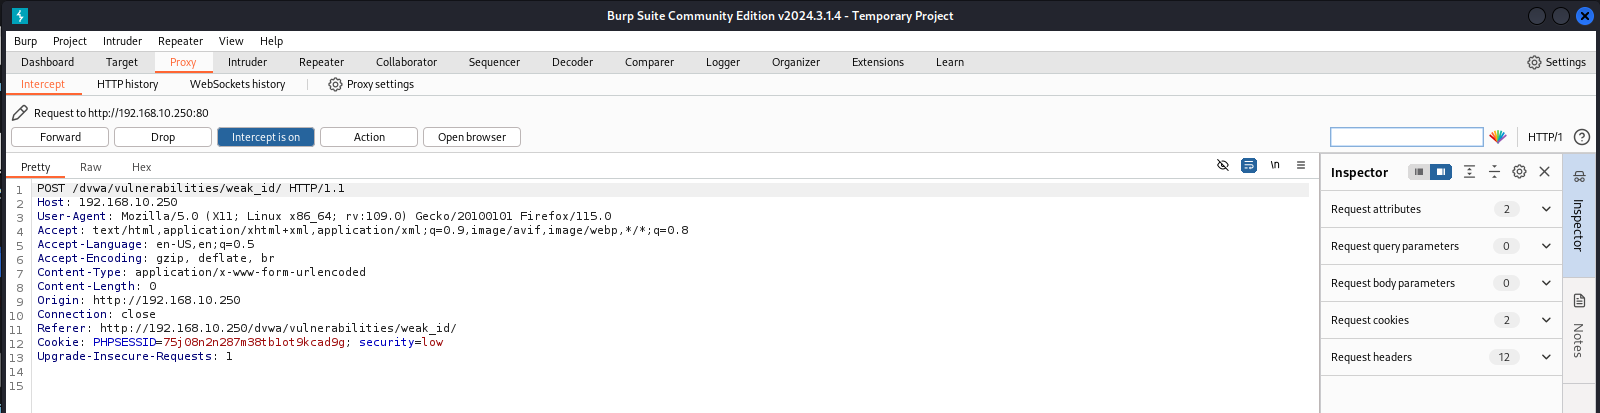
Task: Open the WebSockets history sub-tab
Action: click(x=238, y=84)
